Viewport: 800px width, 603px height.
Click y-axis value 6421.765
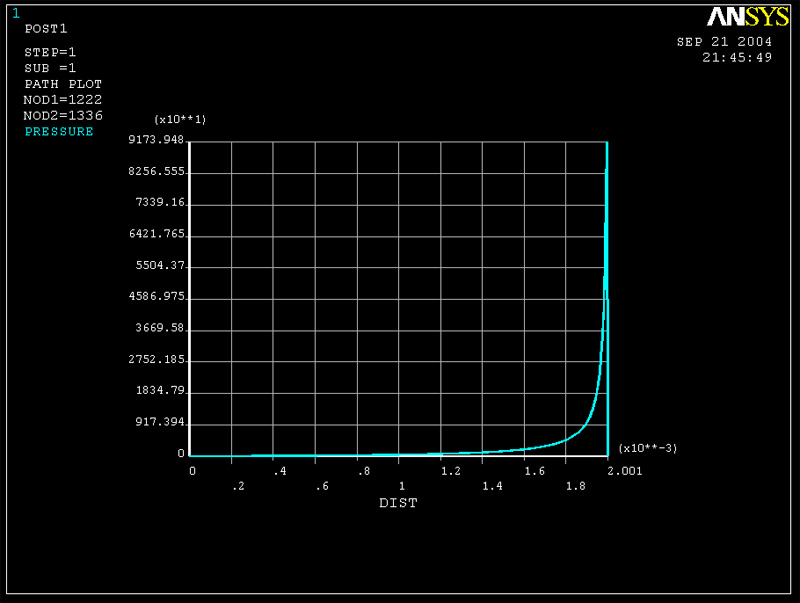click(157, 234)
